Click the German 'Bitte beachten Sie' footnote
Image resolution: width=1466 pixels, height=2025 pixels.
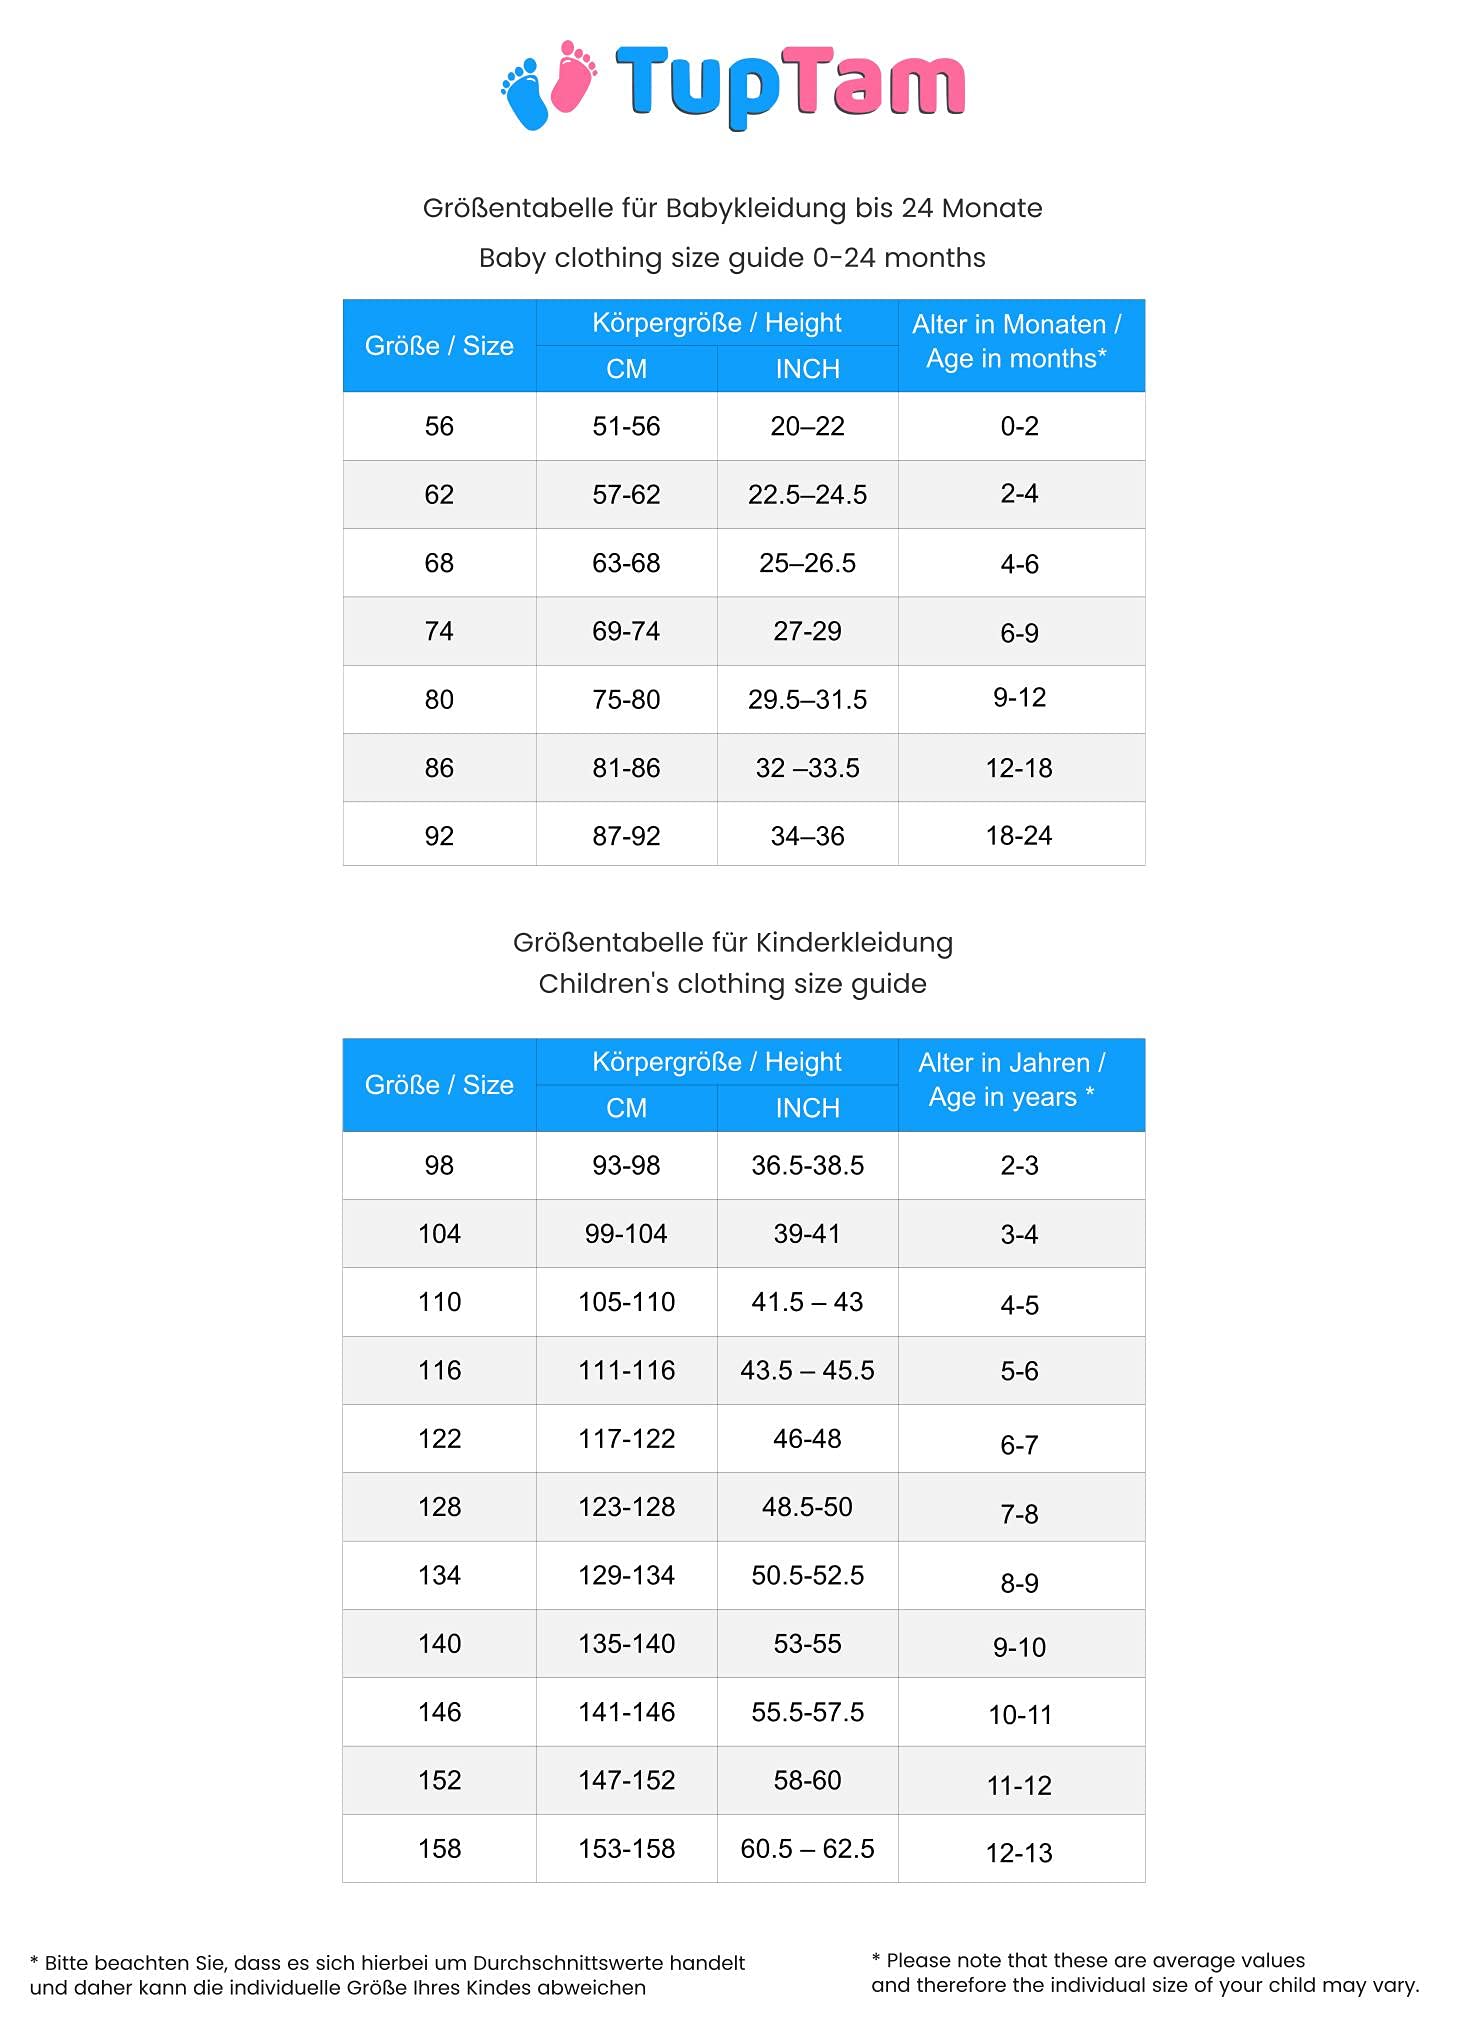(x=387, y=1975)
